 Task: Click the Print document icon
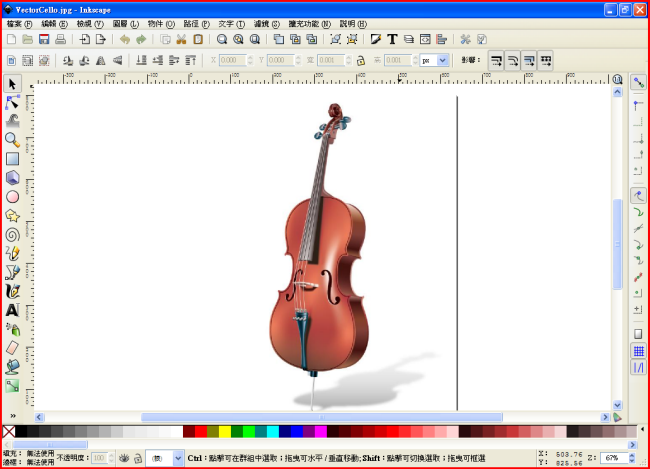60,39
